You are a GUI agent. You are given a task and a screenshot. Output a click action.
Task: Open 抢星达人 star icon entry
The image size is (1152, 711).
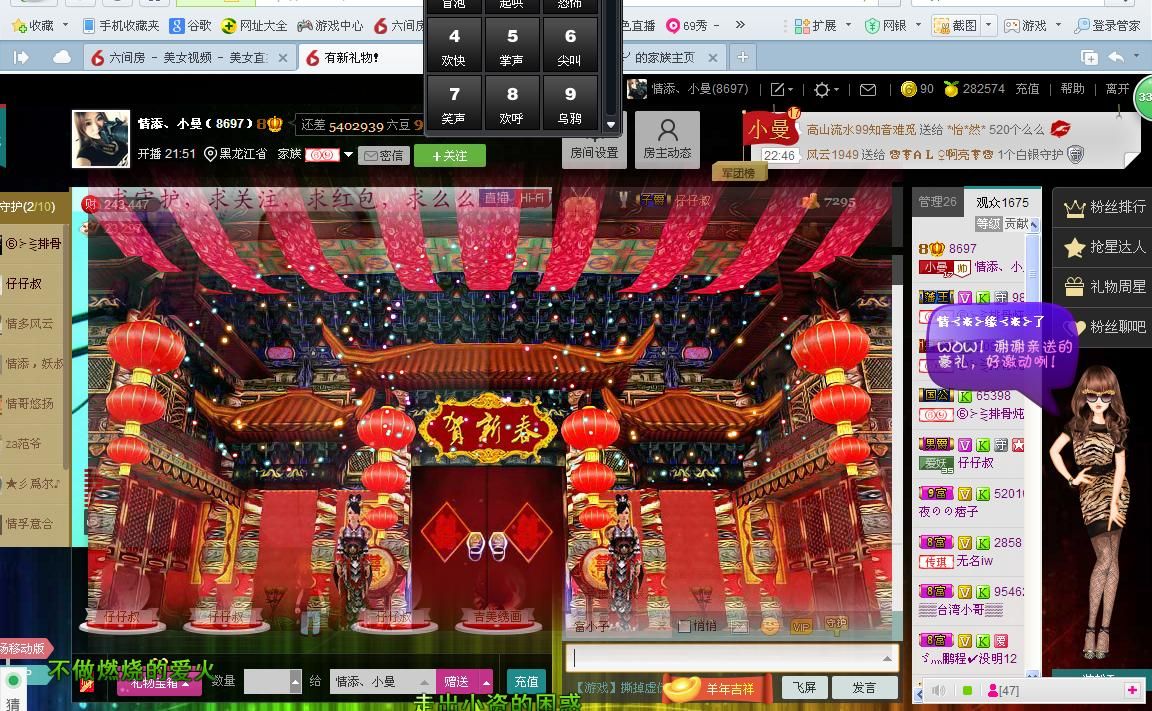tap(1104, 247)
